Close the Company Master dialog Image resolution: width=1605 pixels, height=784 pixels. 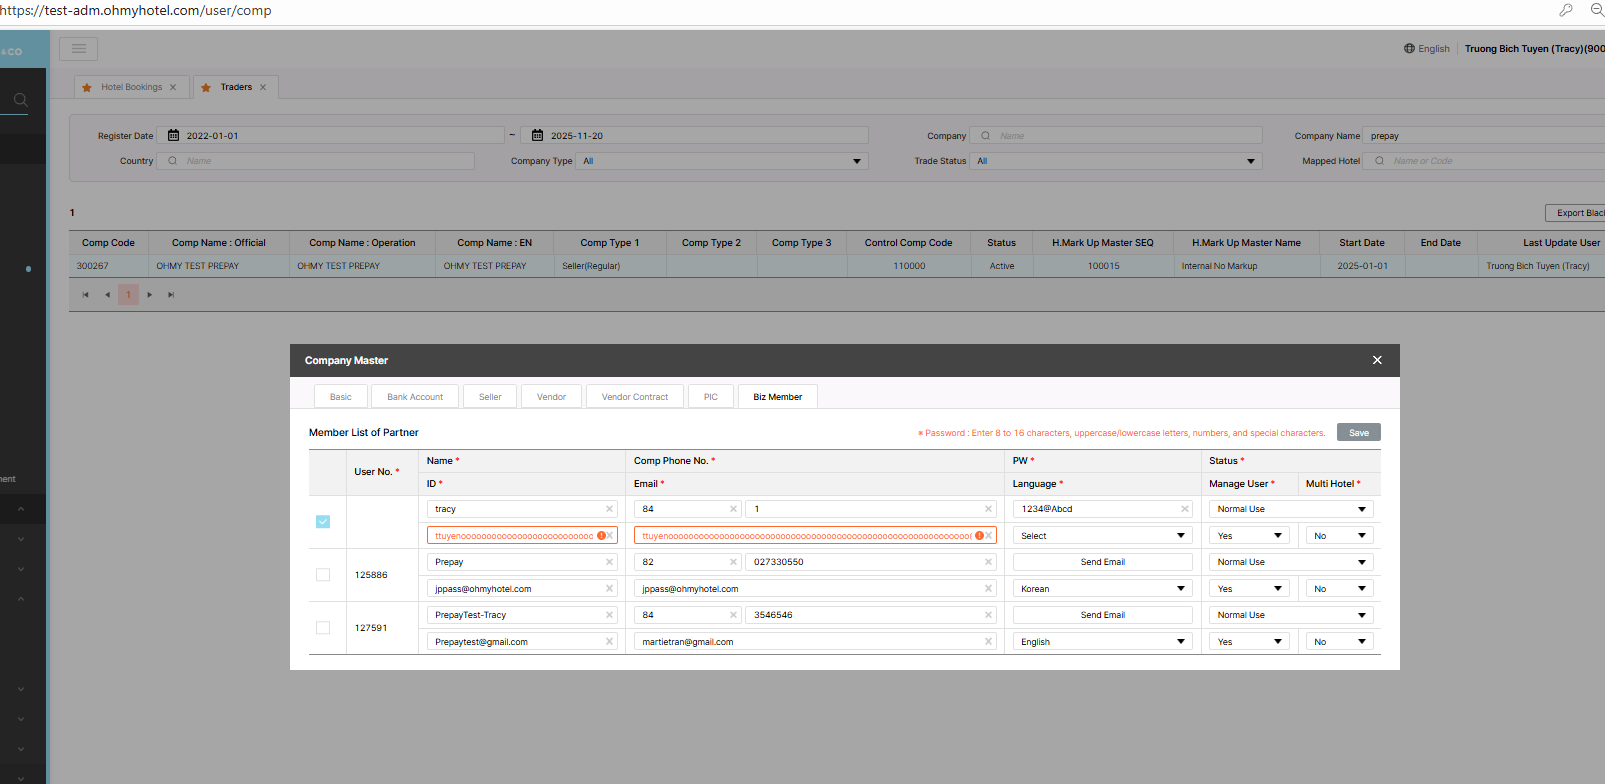[x=1377, y=360]
